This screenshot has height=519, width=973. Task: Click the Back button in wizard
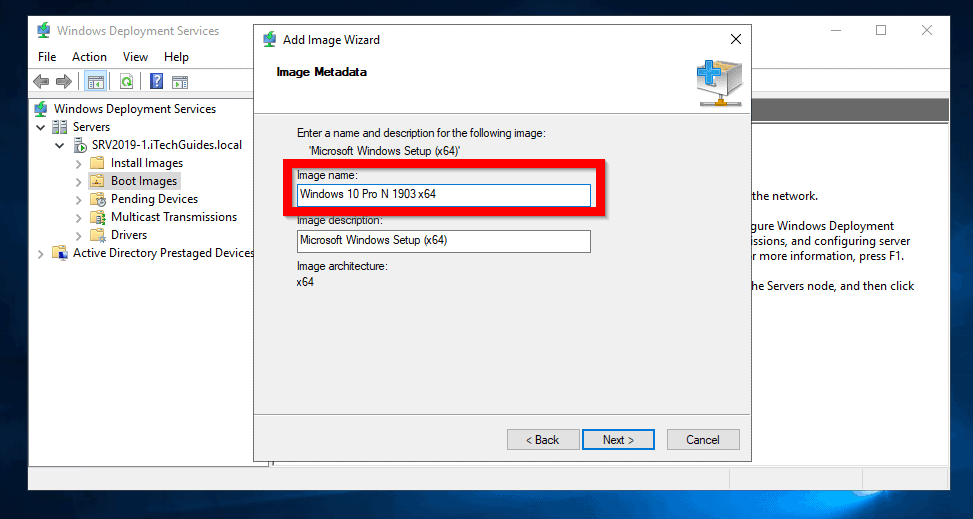pos(543,440)
